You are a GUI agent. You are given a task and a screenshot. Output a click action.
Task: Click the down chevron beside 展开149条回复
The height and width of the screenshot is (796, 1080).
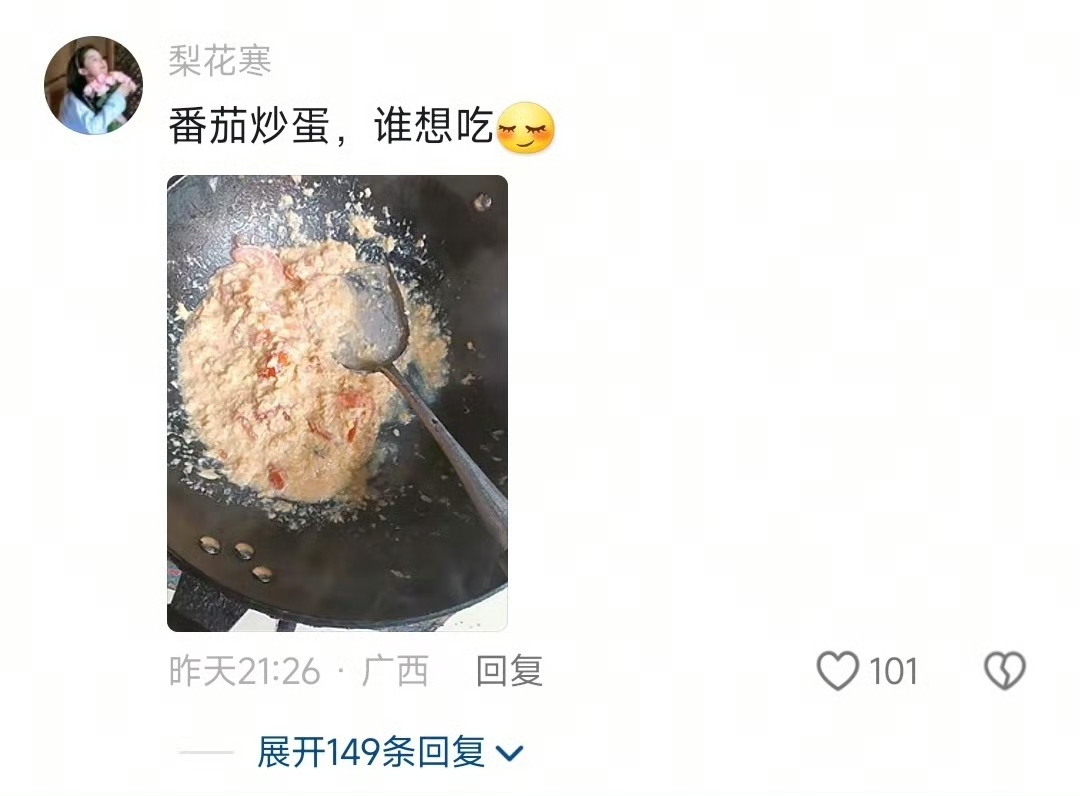[x=510, y=753]
